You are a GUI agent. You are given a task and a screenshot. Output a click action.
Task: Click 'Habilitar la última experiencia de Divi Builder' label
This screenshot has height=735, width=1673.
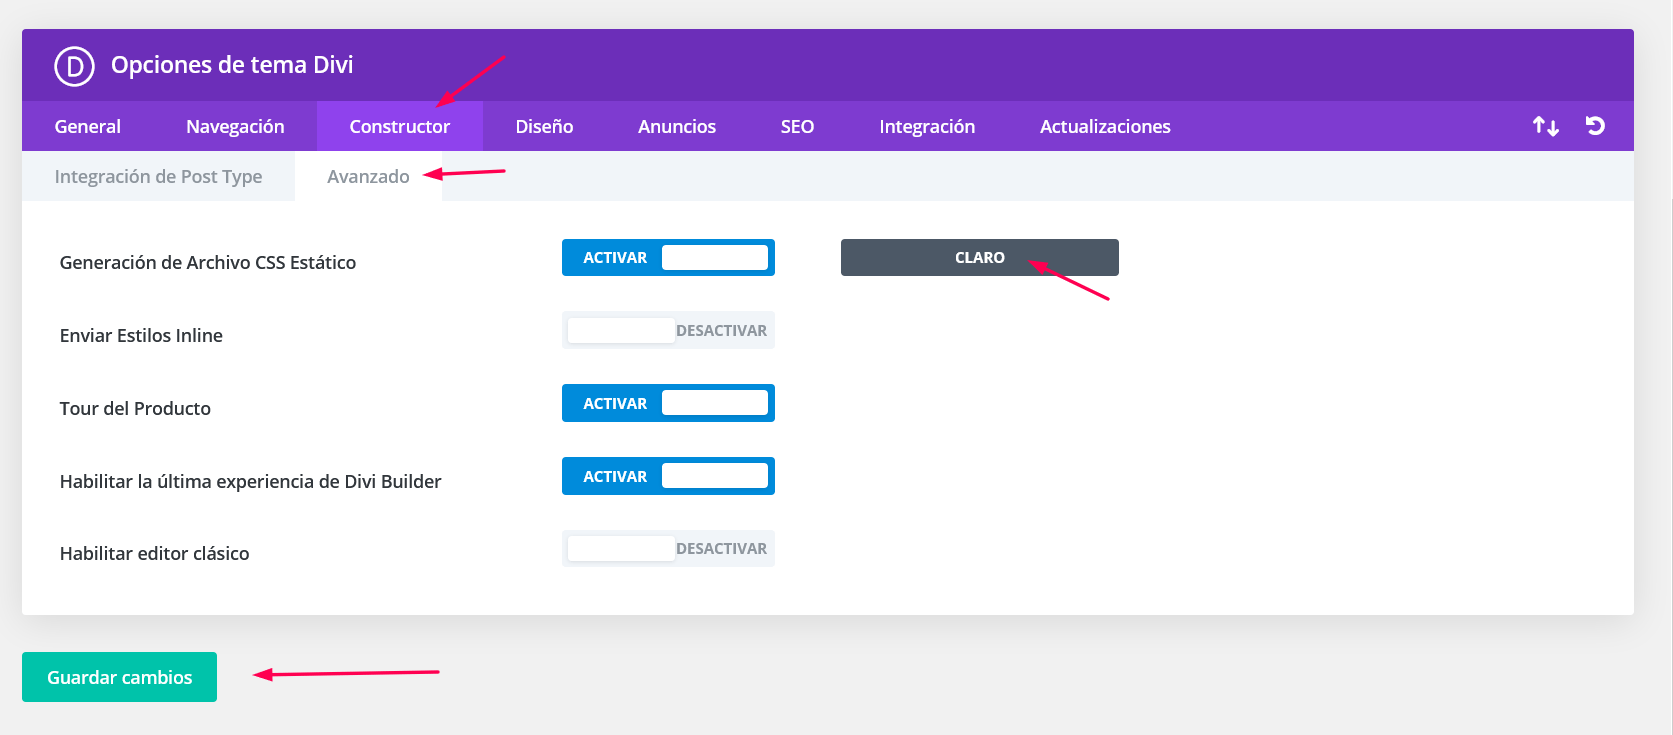[x=250, y=481]
